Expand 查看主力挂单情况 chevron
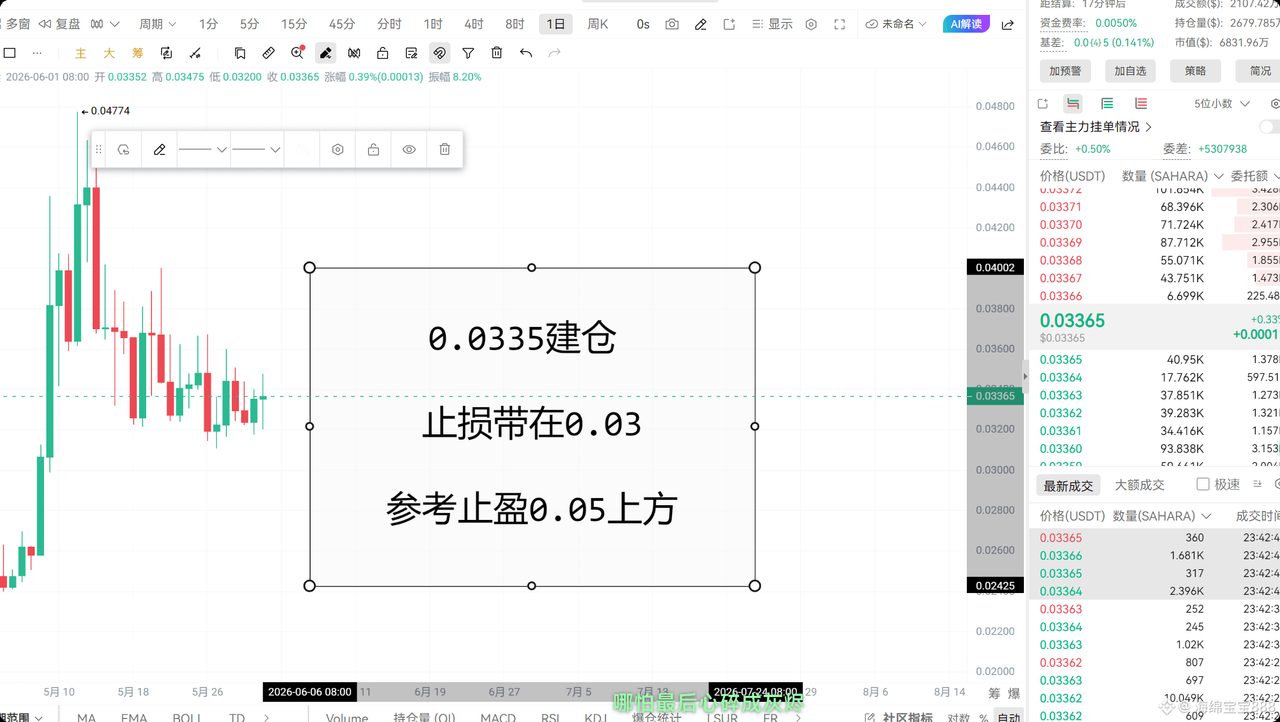The width and height of the screenshot is (1280, 722). pyautogui.click(x=1148, y=127)
